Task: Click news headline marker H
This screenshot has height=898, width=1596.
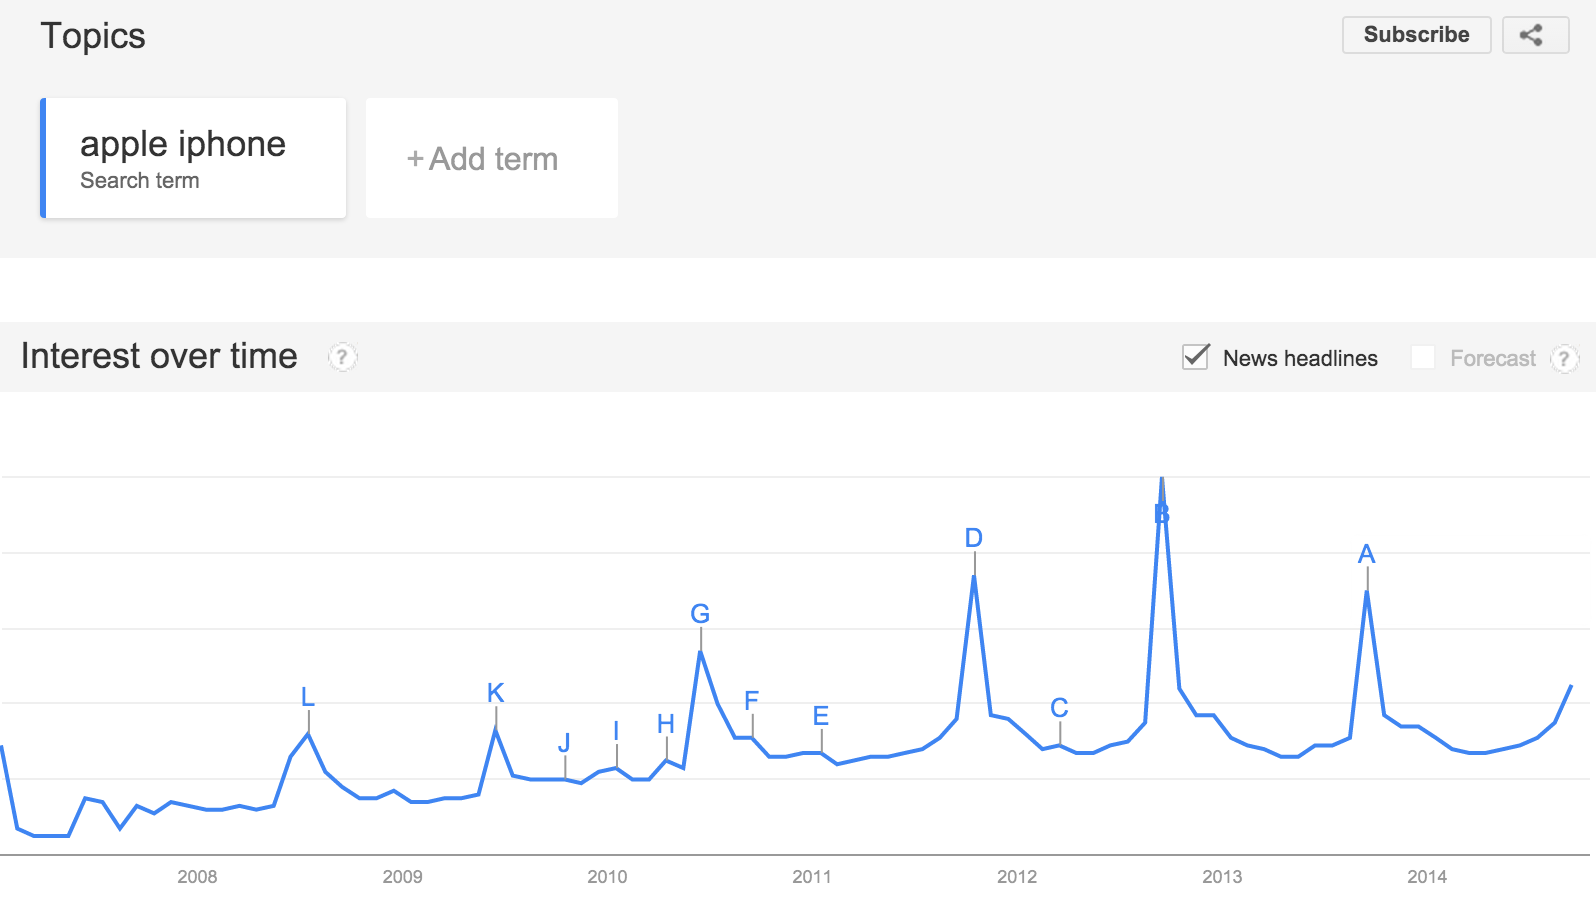Action: point(666,724)
